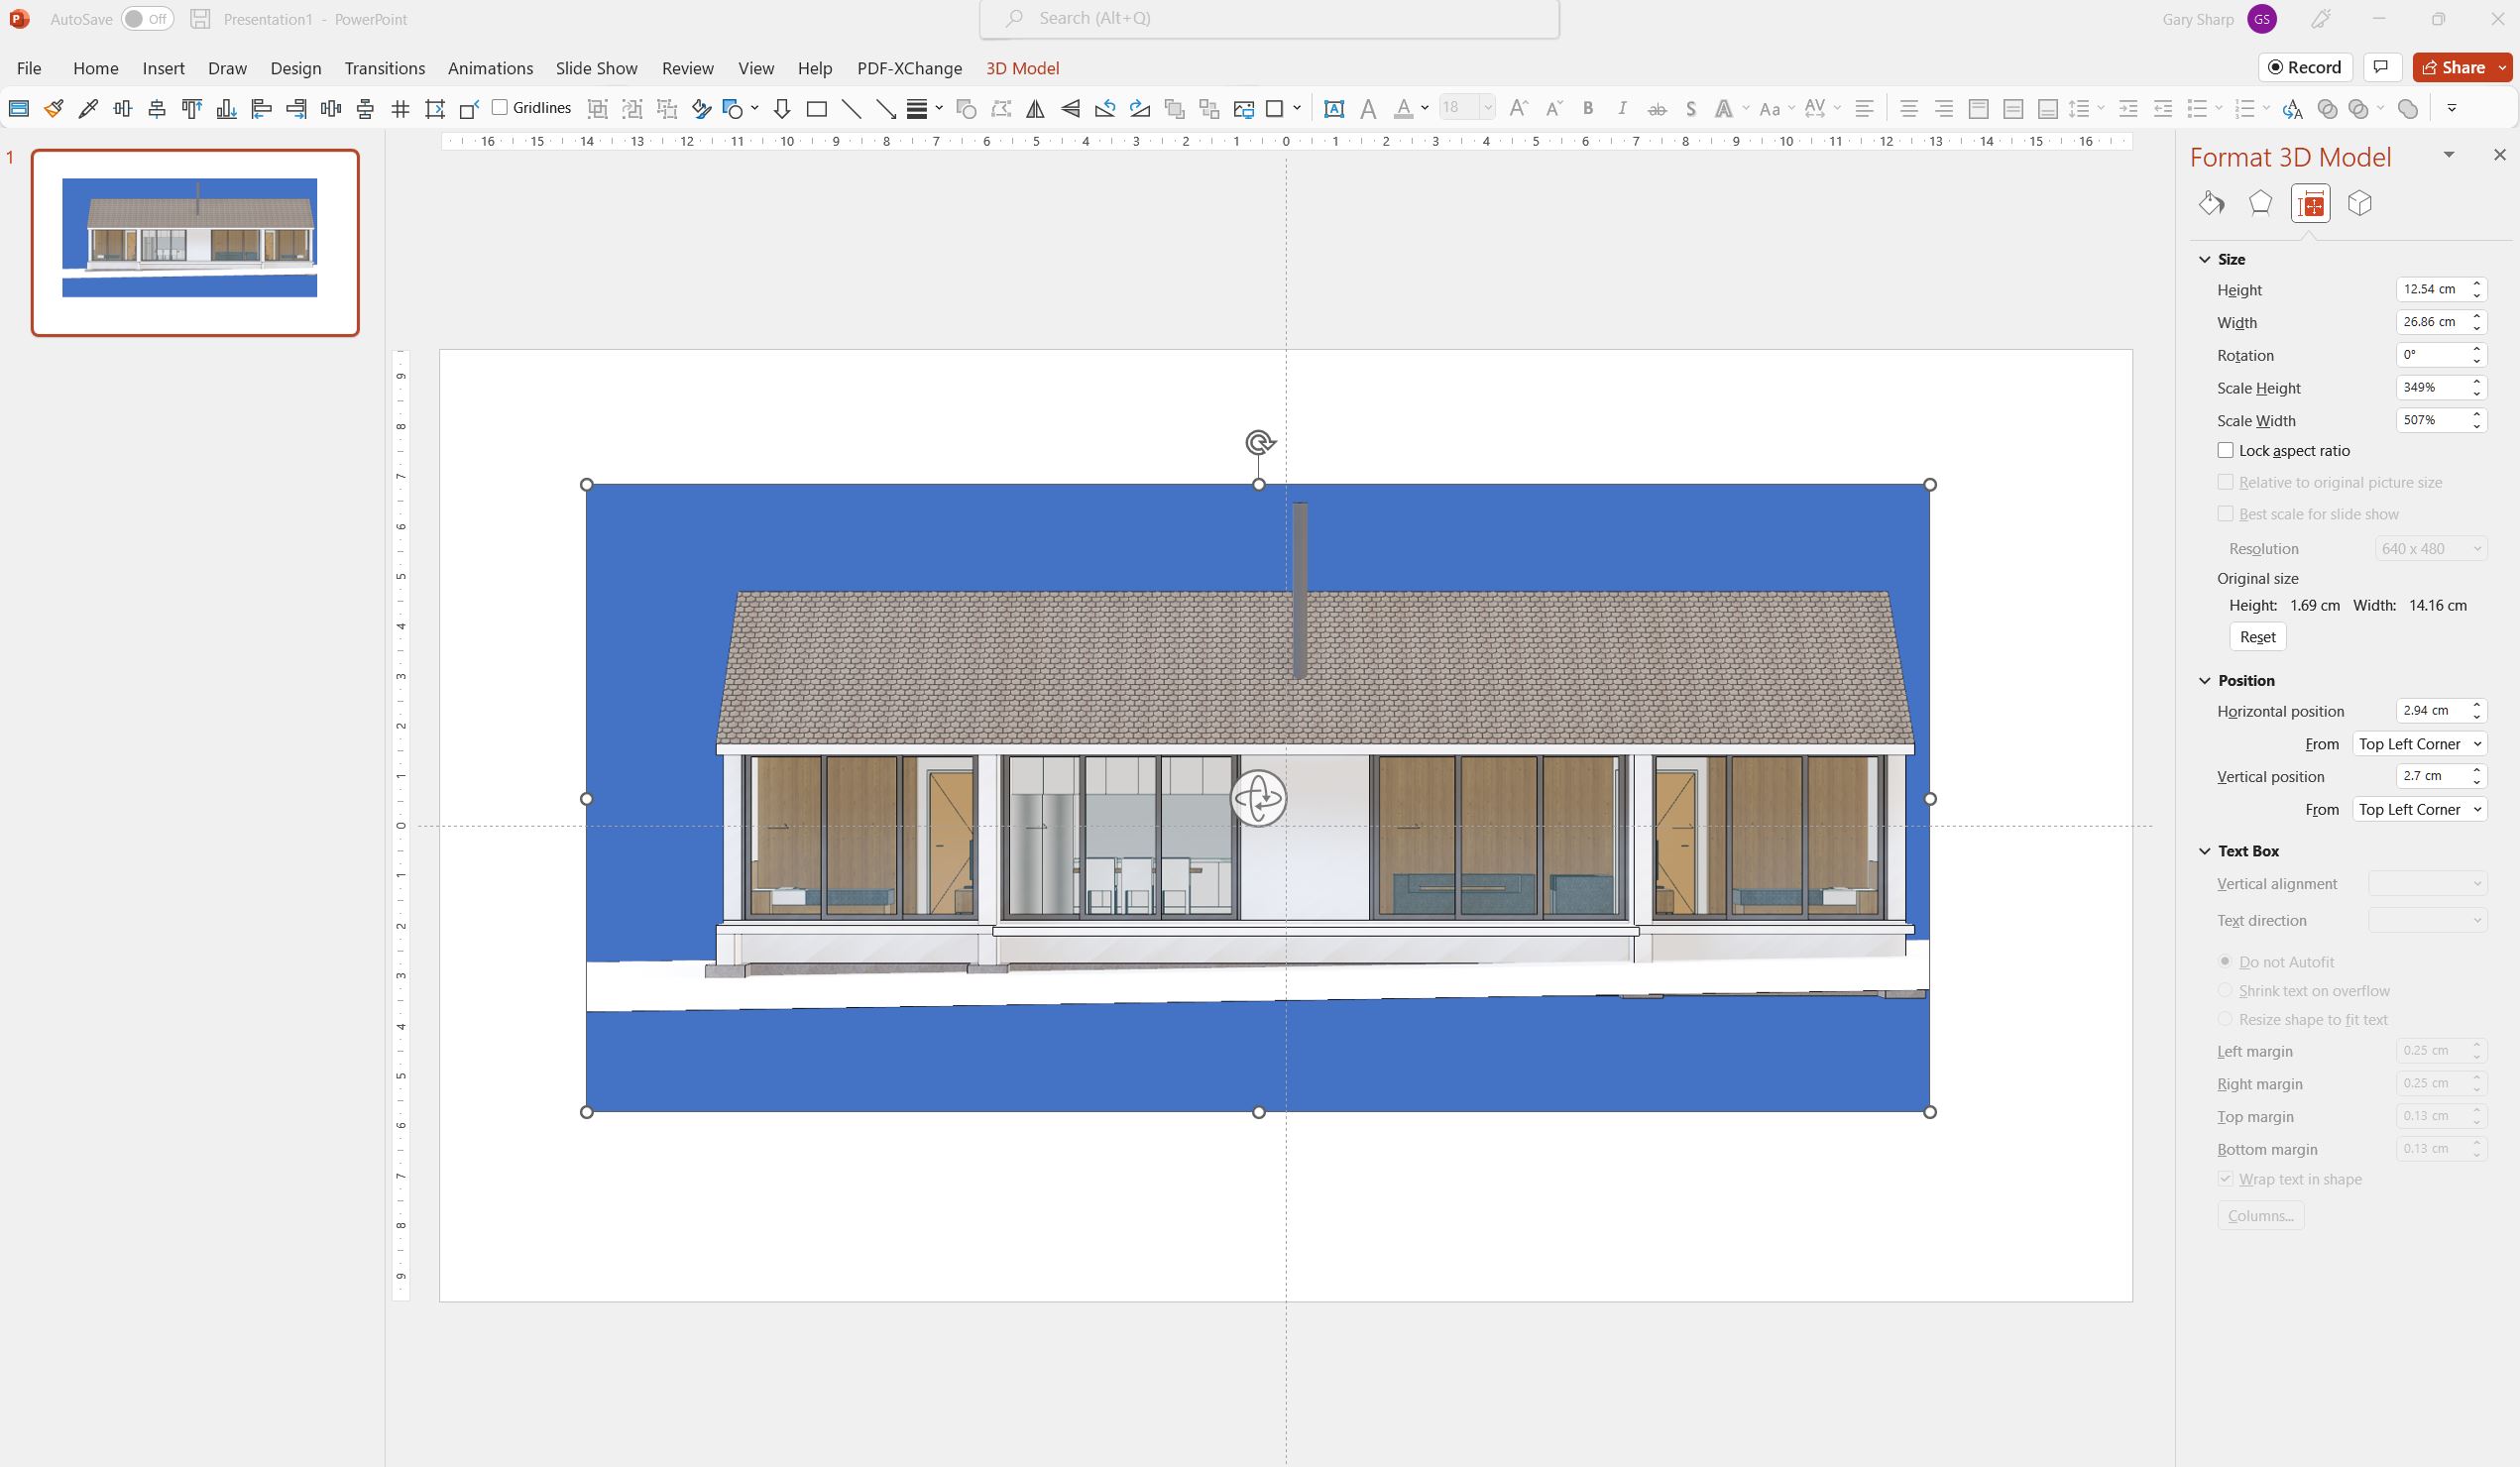
Task: Open Fill & Line tab in Format pane
Action: pyautogui.click(x=2211, y=203)
